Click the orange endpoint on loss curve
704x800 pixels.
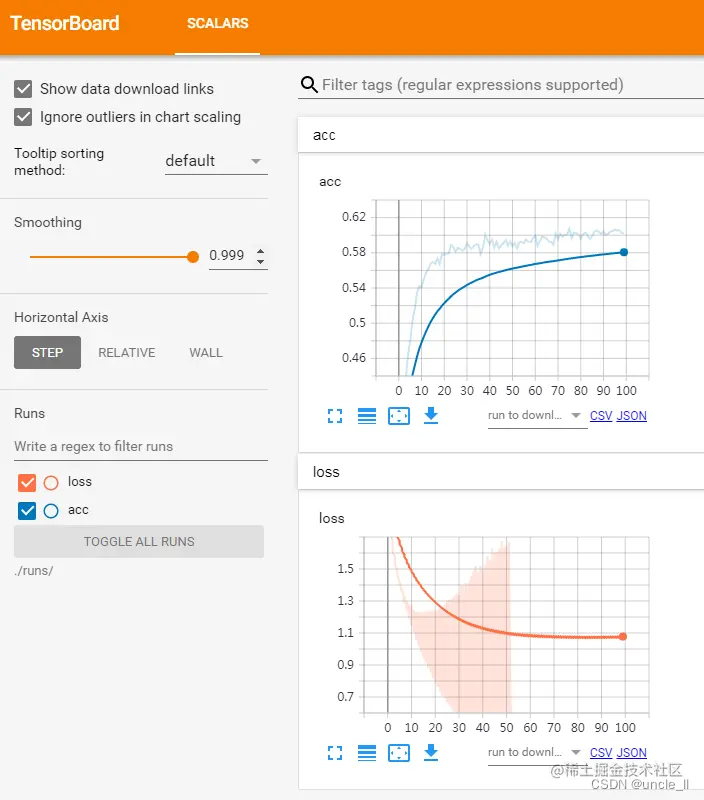tap(623, 636)
